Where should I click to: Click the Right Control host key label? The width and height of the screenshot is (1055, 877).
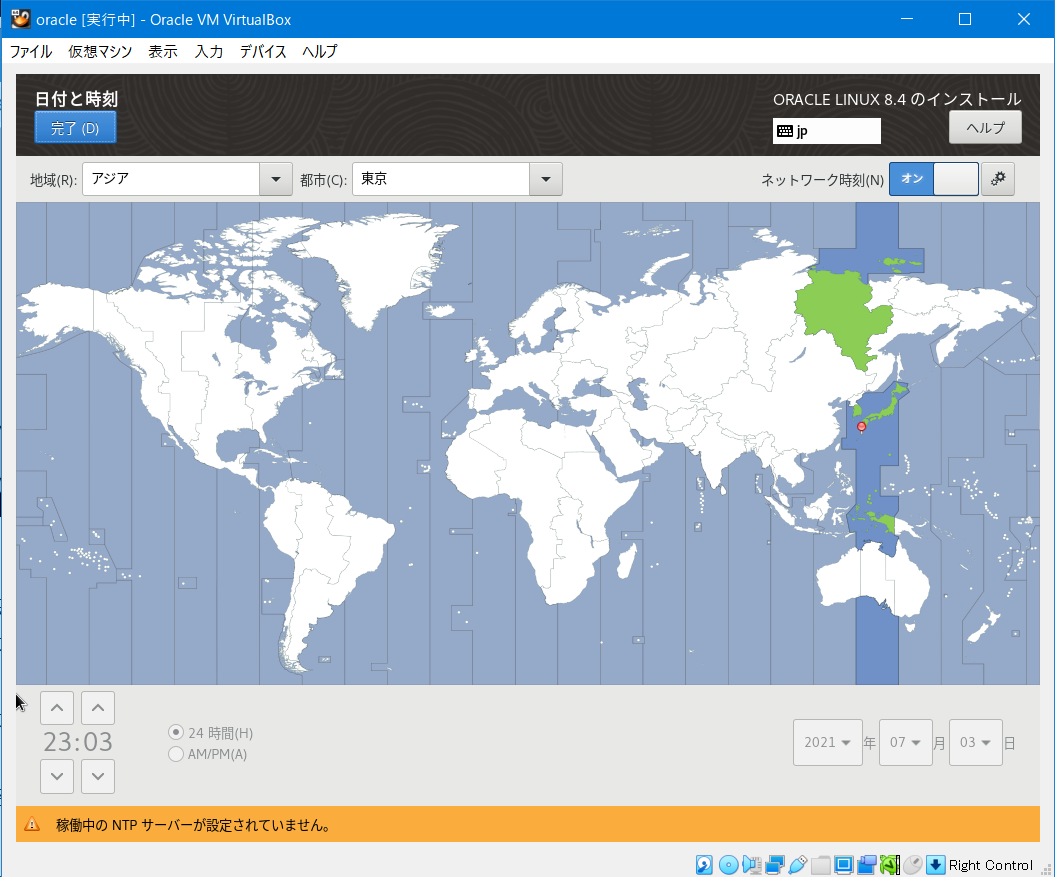click(x=990, y=865)
